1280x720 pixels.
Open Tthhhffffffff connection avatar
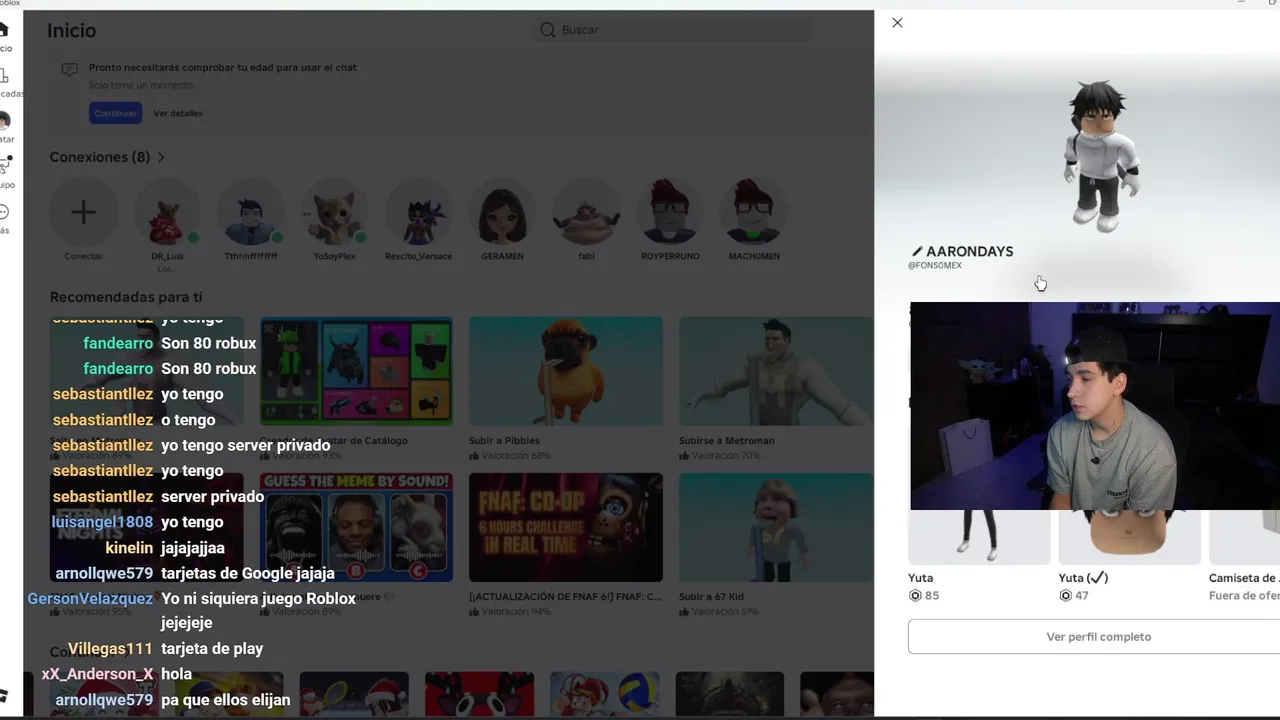click(251, 212)
